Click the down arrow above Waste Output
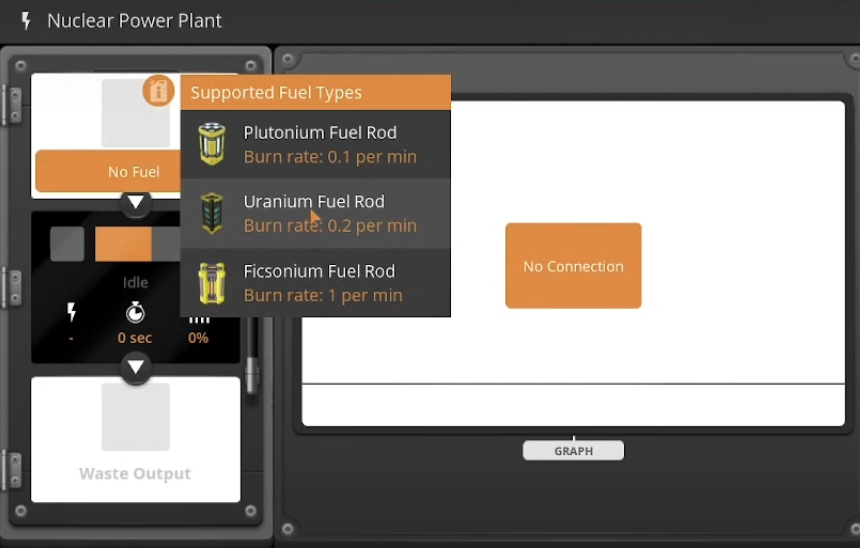Screen dimensions: 860x548 [136, 368]
